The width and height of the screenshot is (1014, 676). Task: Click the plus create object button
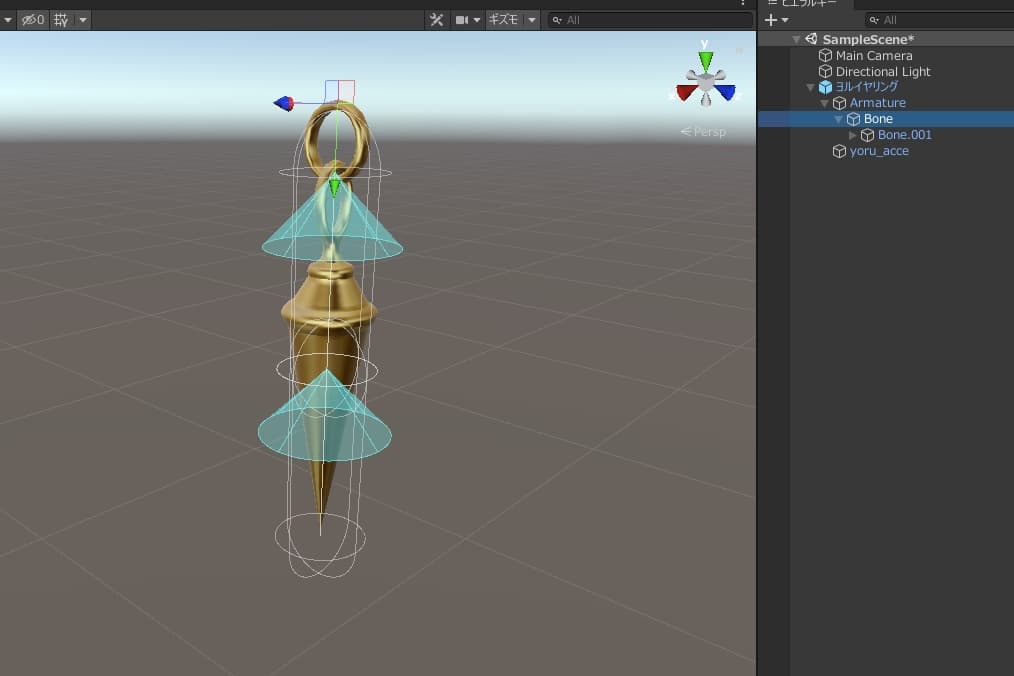tap(770, 20)
